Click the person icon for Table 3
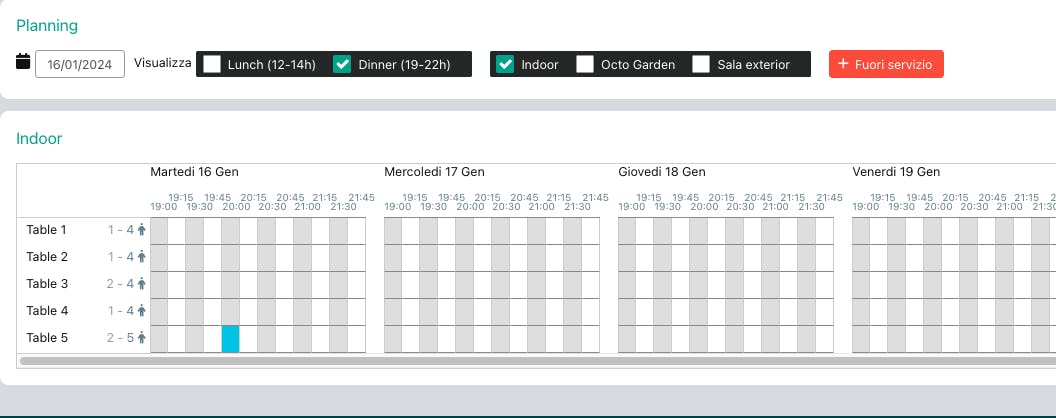 pyautogui.click(x=141, y=284)
